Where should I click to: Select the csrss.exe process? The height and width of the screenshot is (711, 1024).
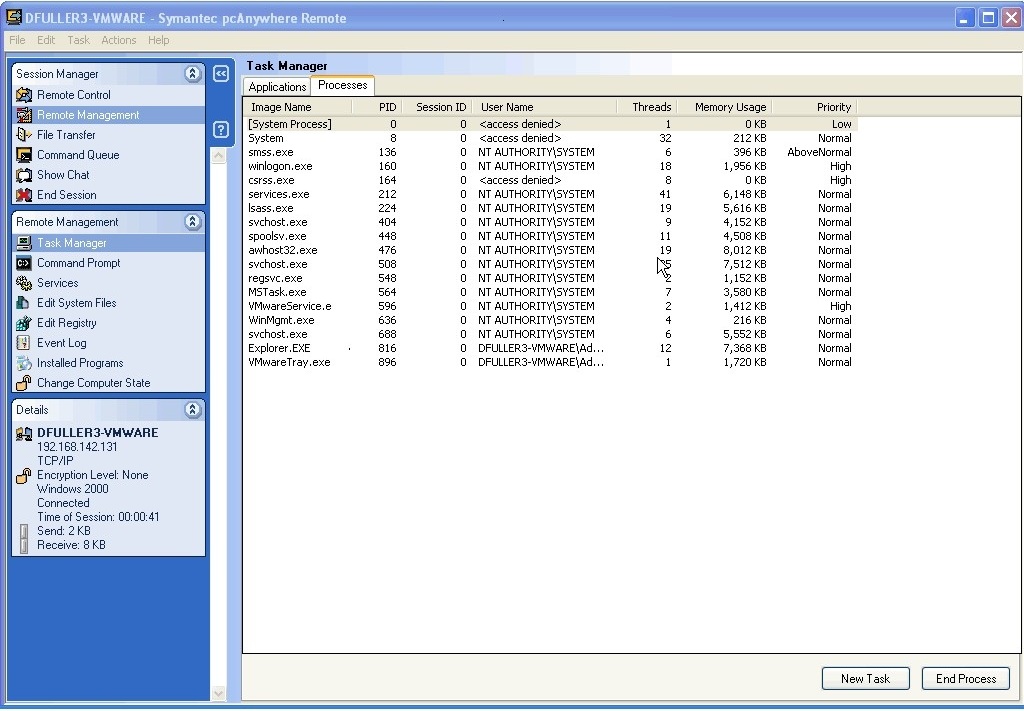coord(551,180)
